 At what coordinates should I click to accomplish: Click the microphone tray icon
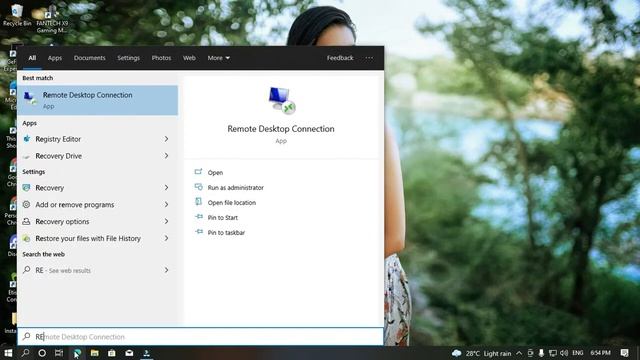[x=541, y=353]
